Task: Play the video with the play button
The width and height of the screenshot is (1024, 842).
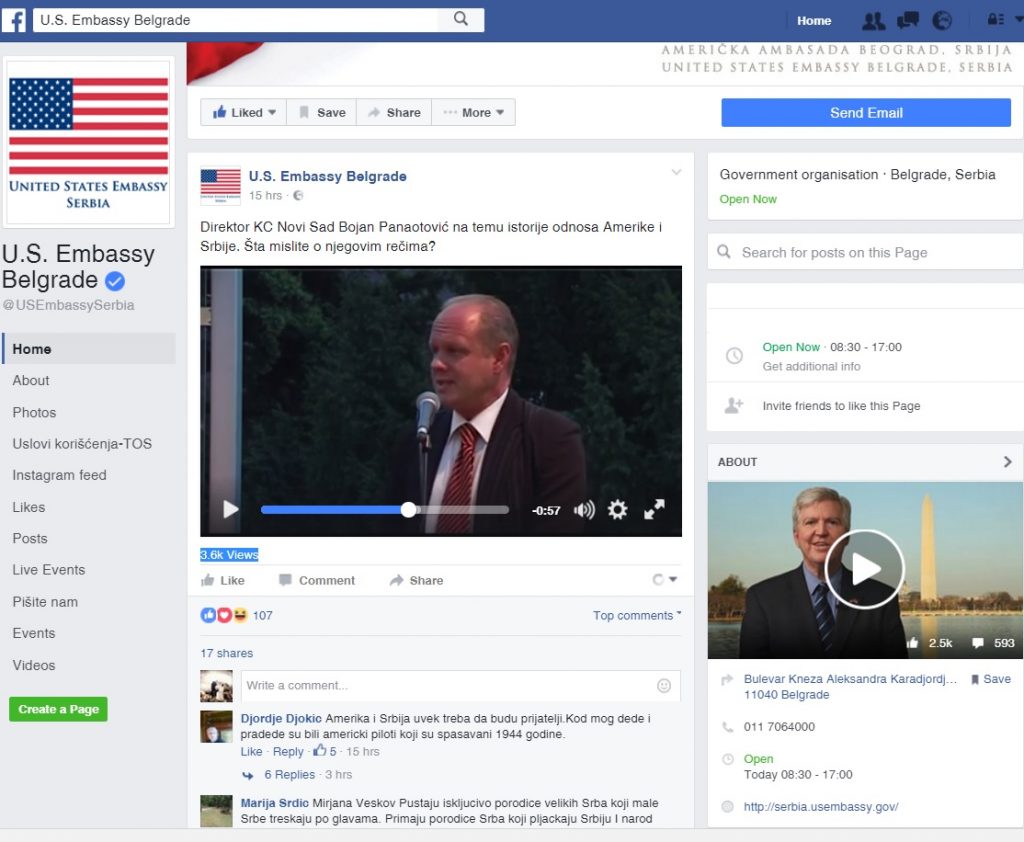Action: pyautogui.click(x=229, y=509)
